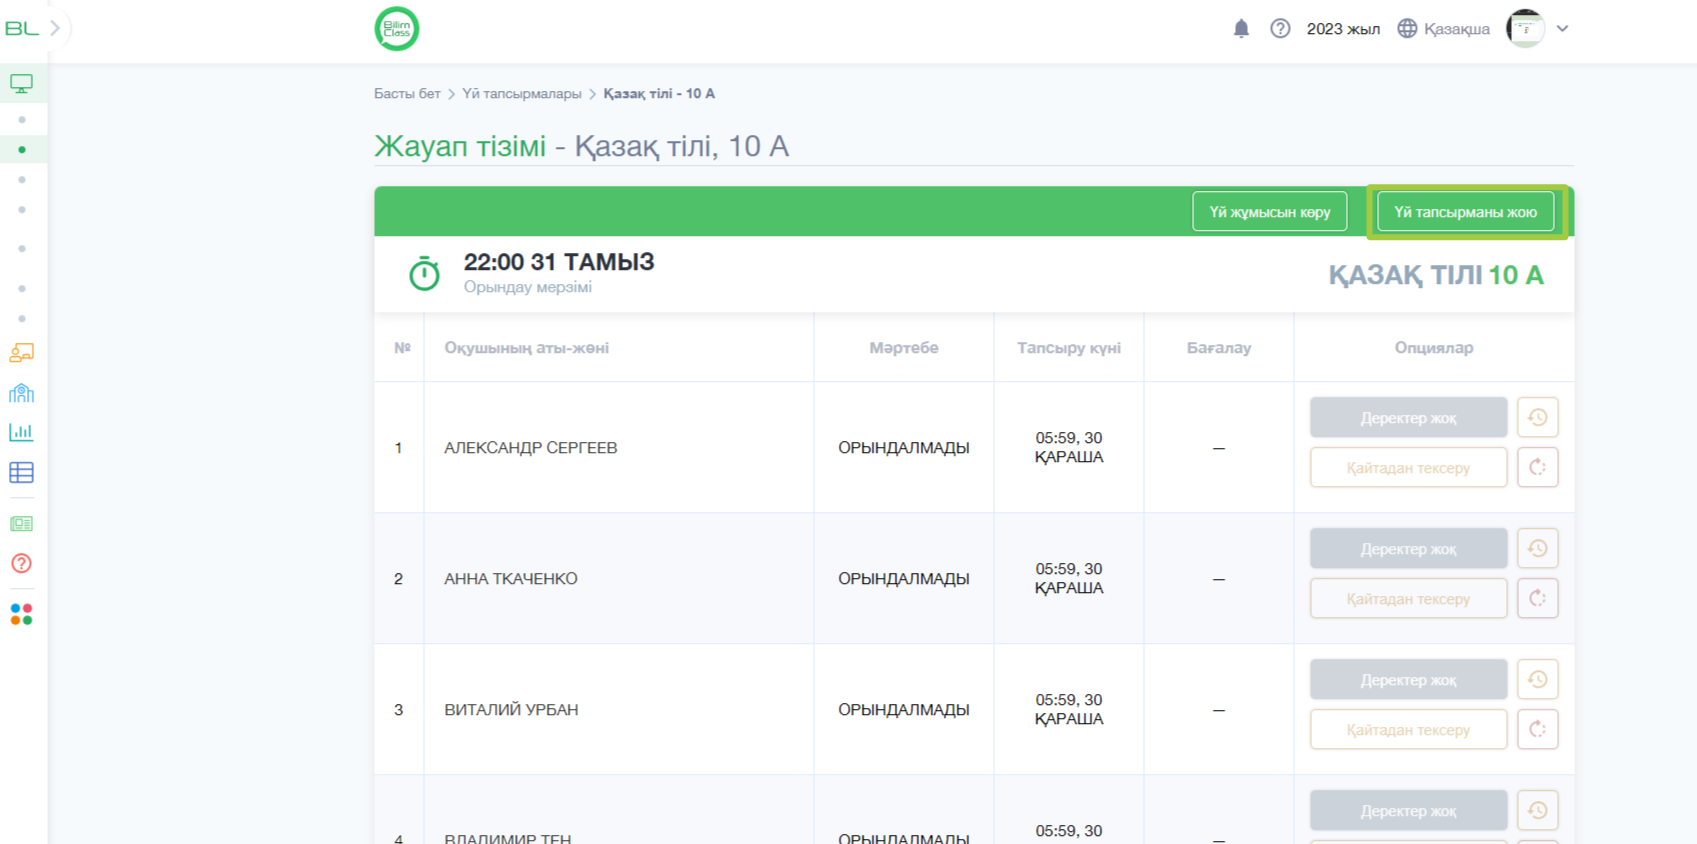Open the table grid sidebar icon
This screenshot has width=1697, height=844.
click(21, 472)
